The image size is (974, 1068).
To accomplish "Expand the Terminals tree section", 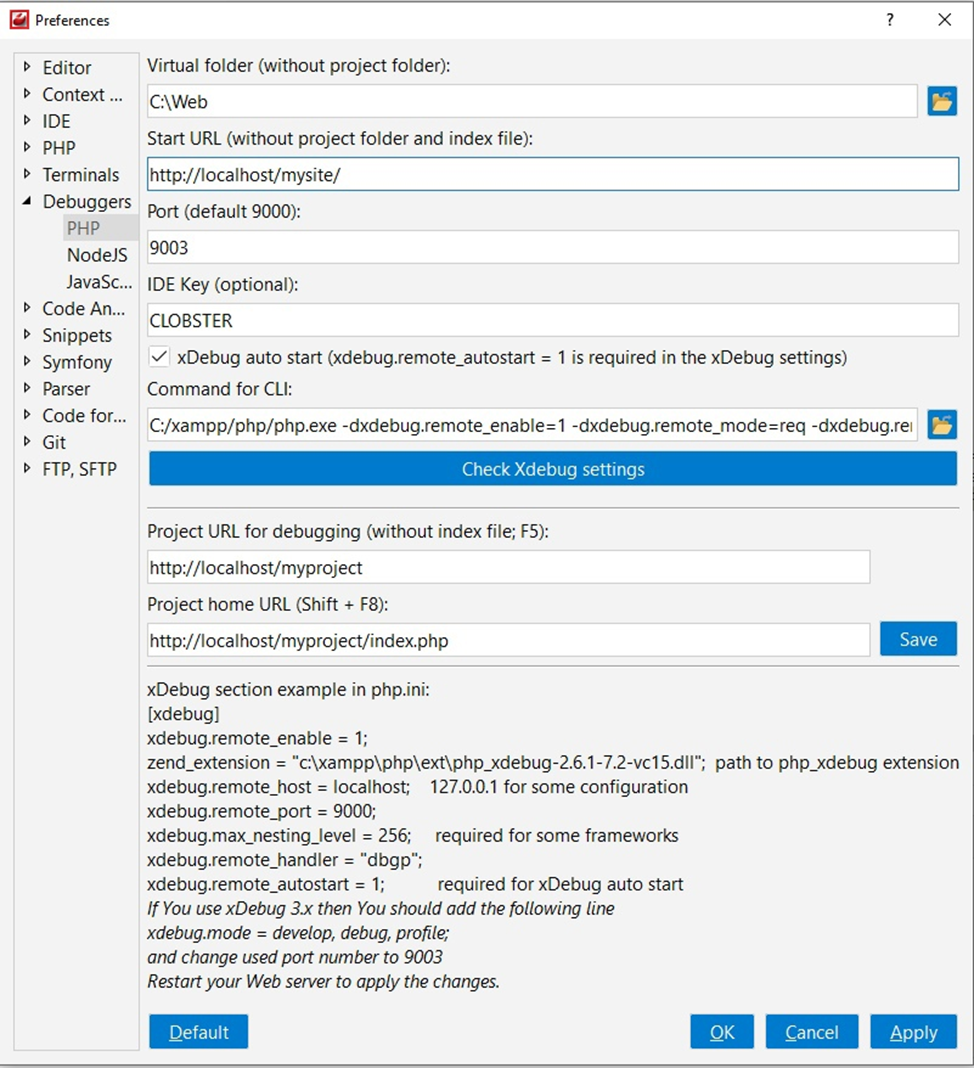I will click(27, 174).
